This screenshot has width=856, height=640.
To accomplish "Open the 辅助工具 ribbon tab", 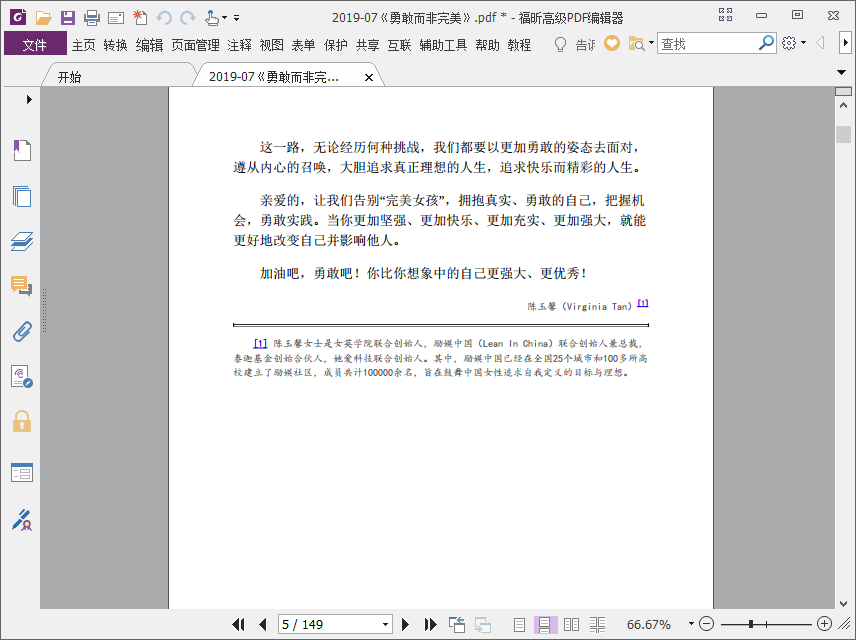I will coord(443,45).
